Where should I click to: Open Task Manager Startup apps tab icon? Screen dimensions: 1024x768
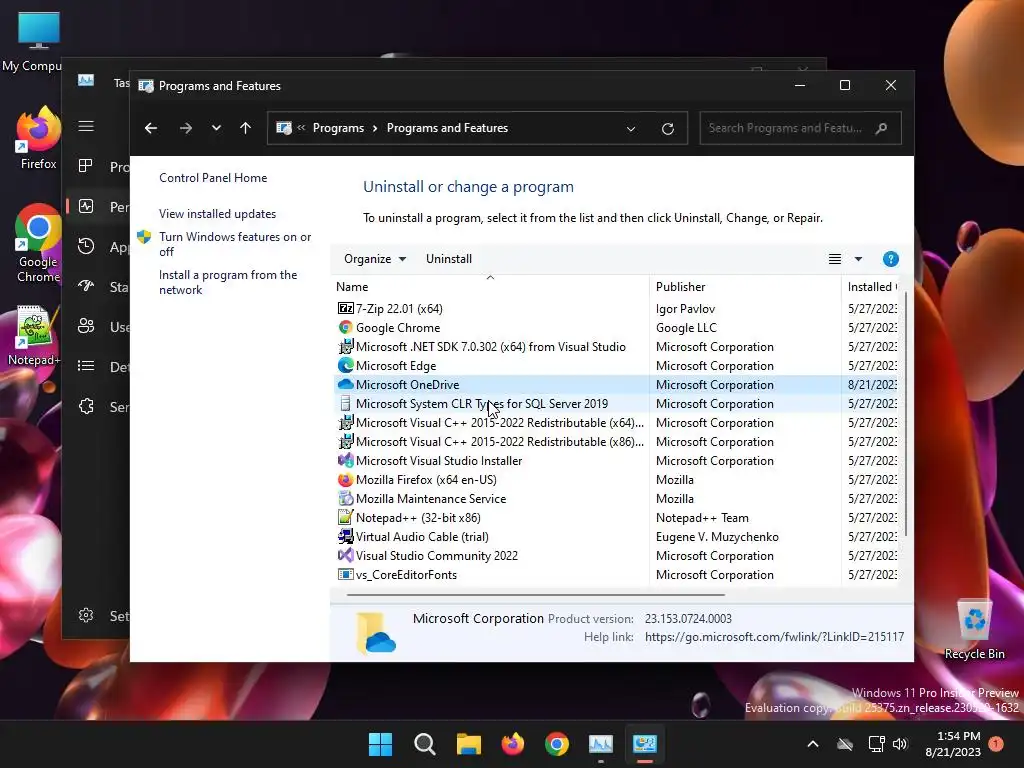[86, 286]
